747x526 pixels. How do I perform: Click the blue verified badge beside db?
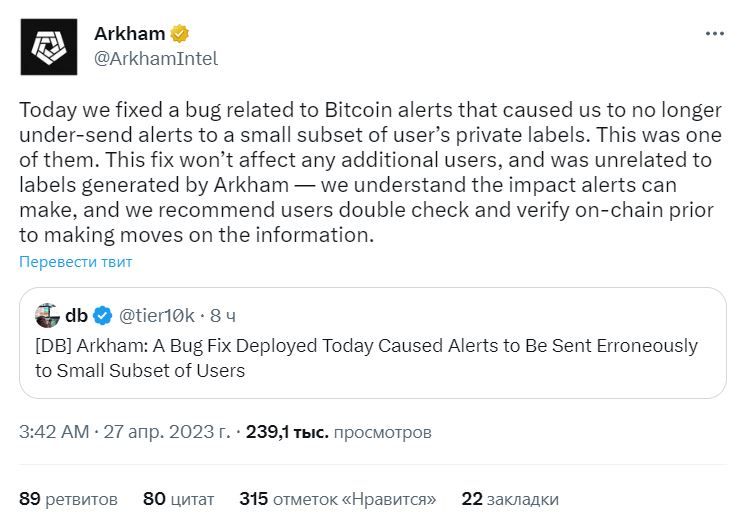pos(102,315)
